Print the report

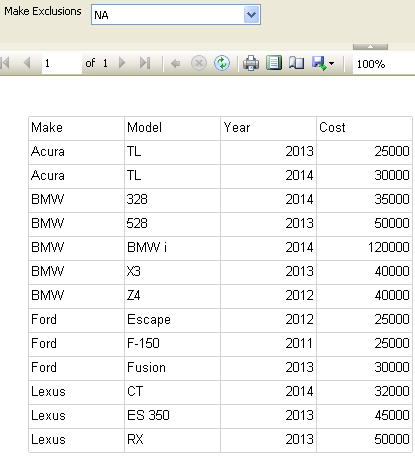coord(251,63)
